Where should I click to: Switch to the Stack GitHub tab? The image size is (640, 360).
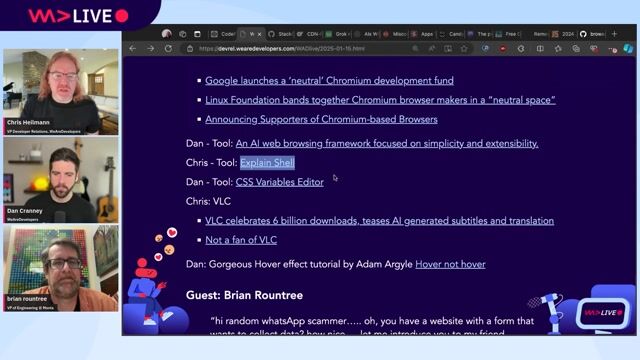(280, 34)
